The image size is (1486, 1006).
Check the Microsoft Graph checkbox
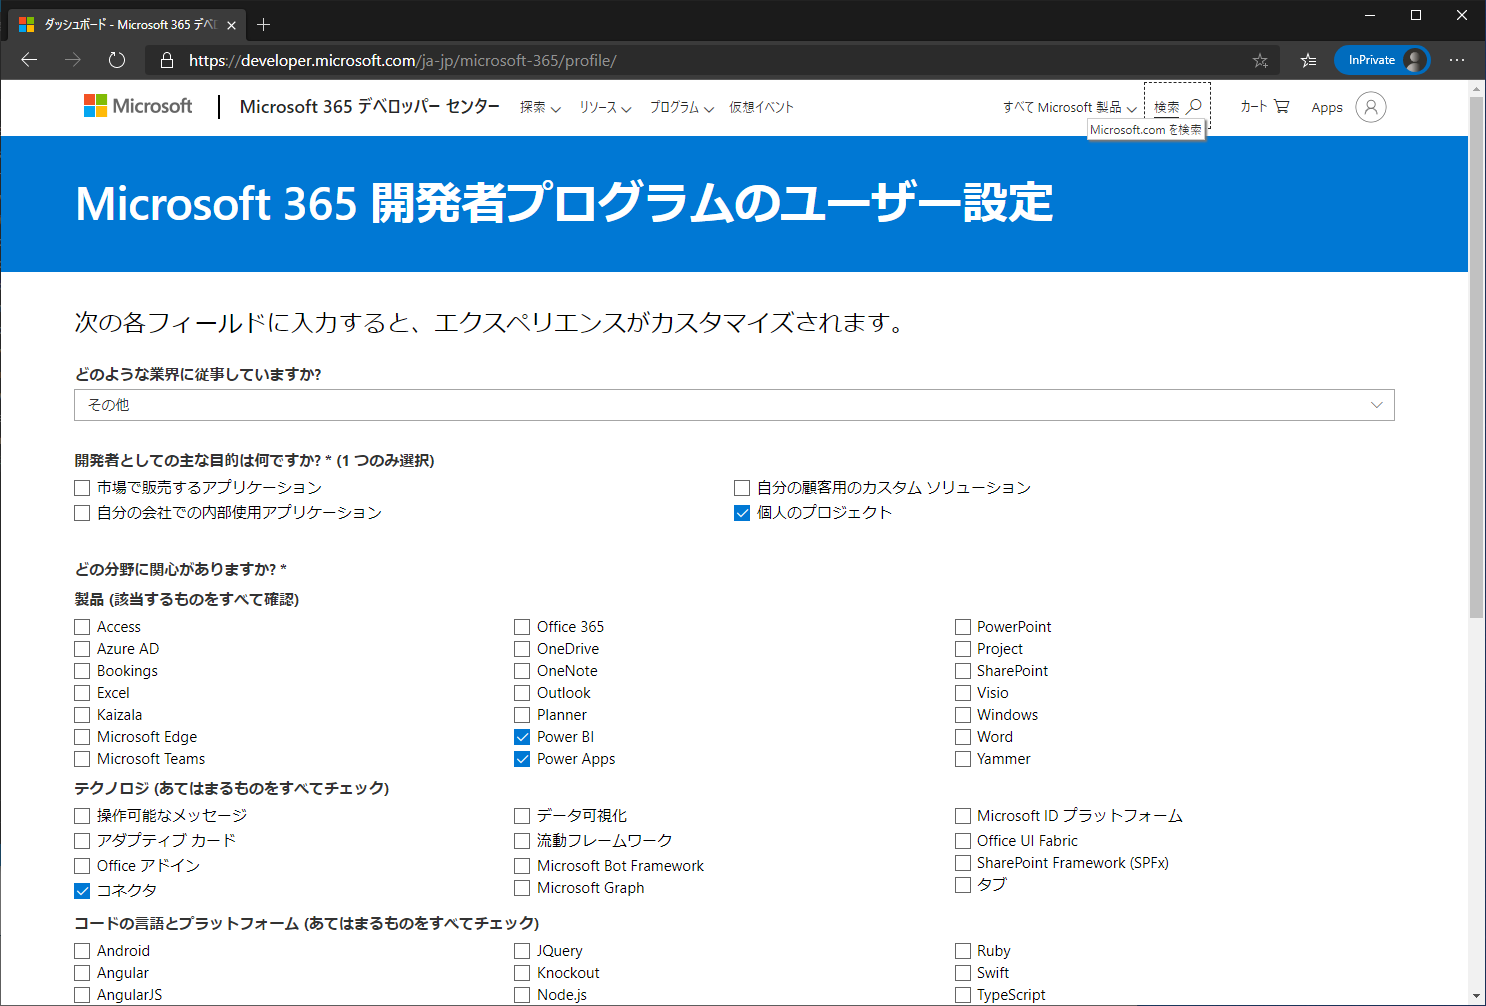tap(522, 888)
